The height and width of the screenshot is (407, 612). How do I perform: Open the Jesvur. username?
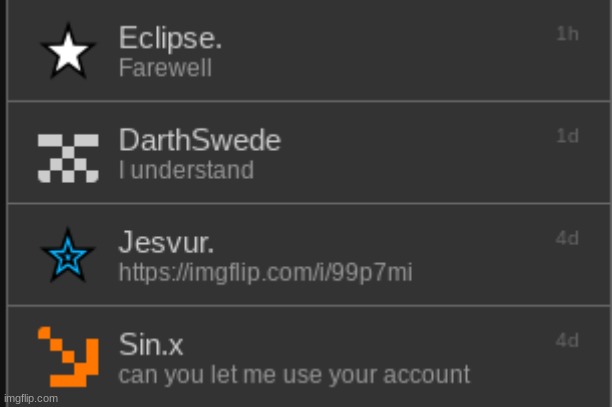[x=166, y=243]
